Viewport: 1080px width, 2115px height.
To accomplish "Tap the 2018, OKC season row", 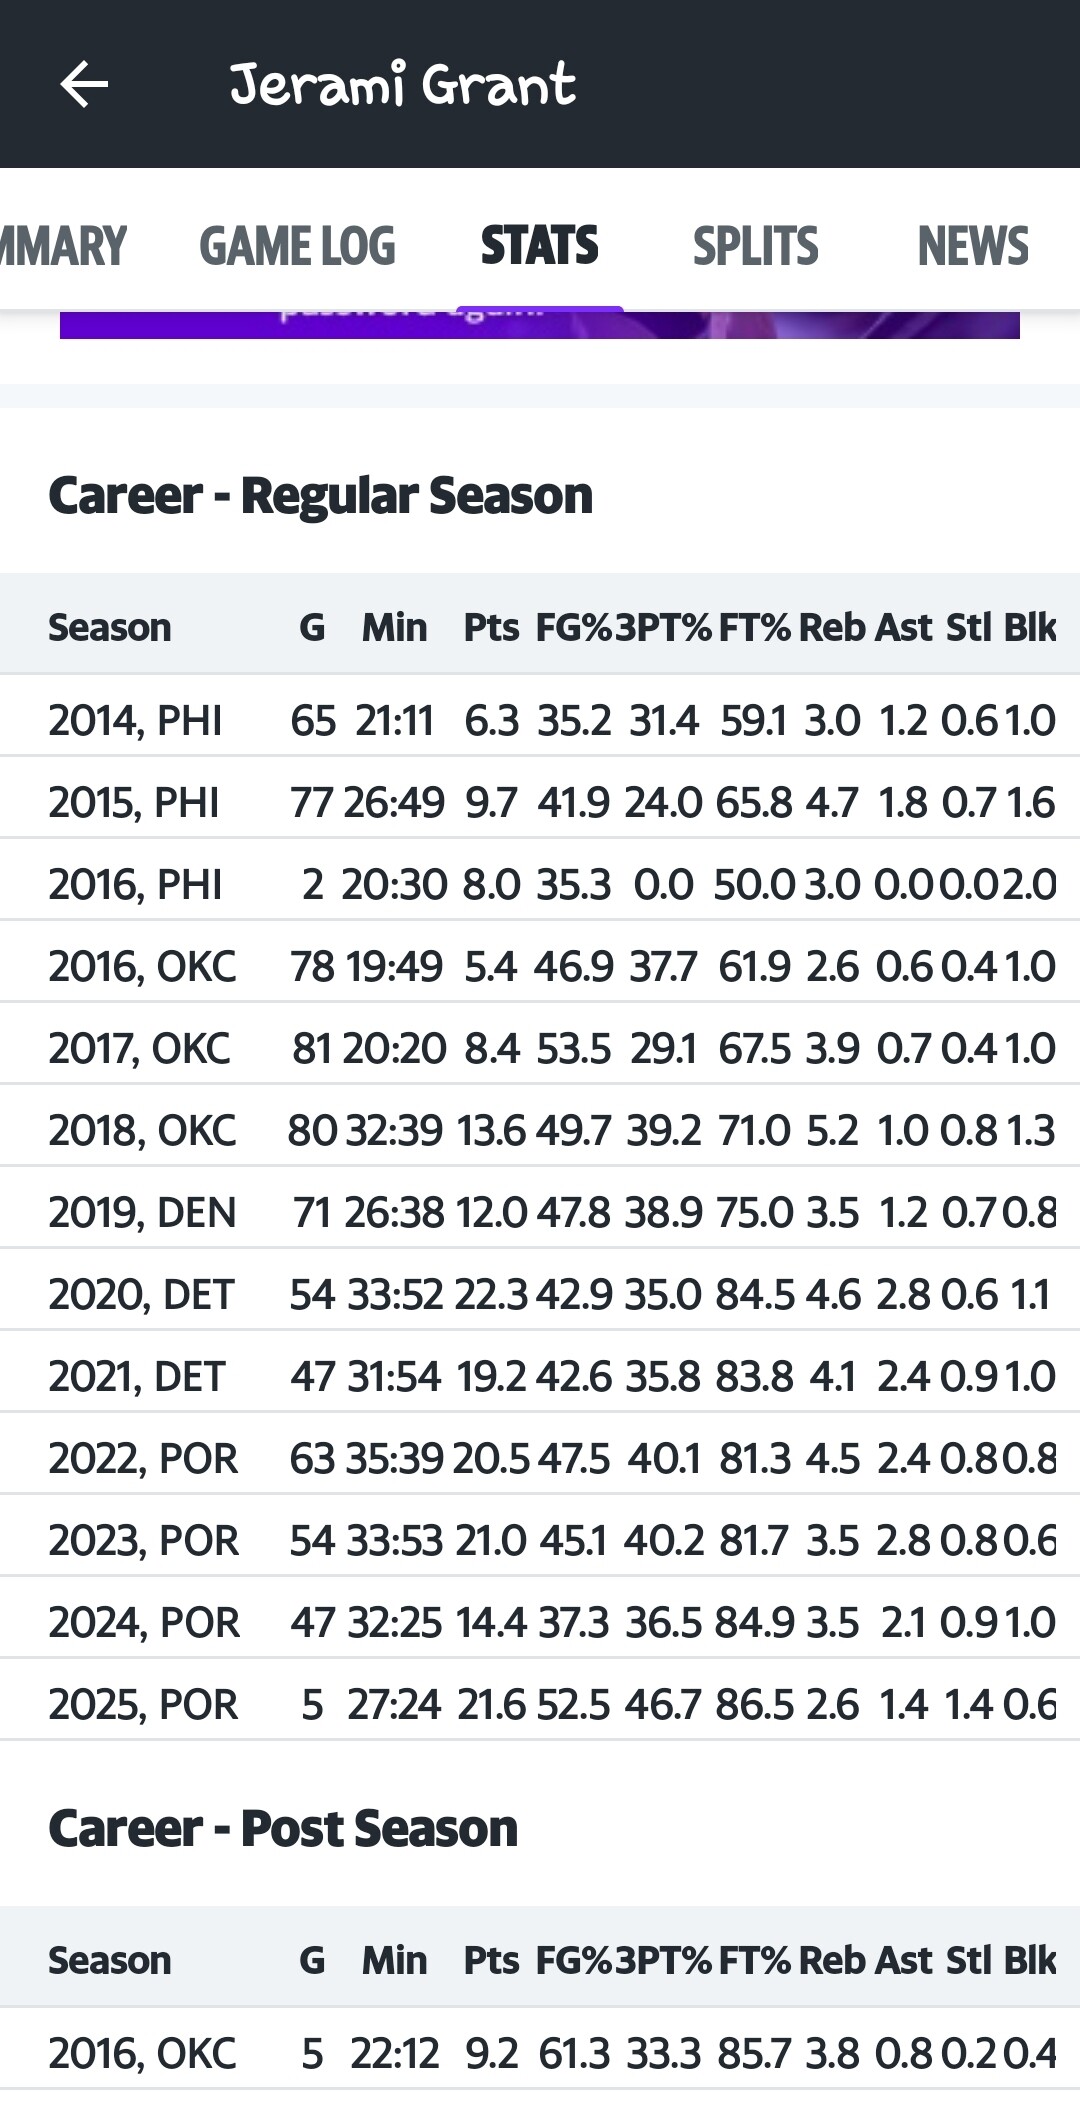I will point(540,1130).
